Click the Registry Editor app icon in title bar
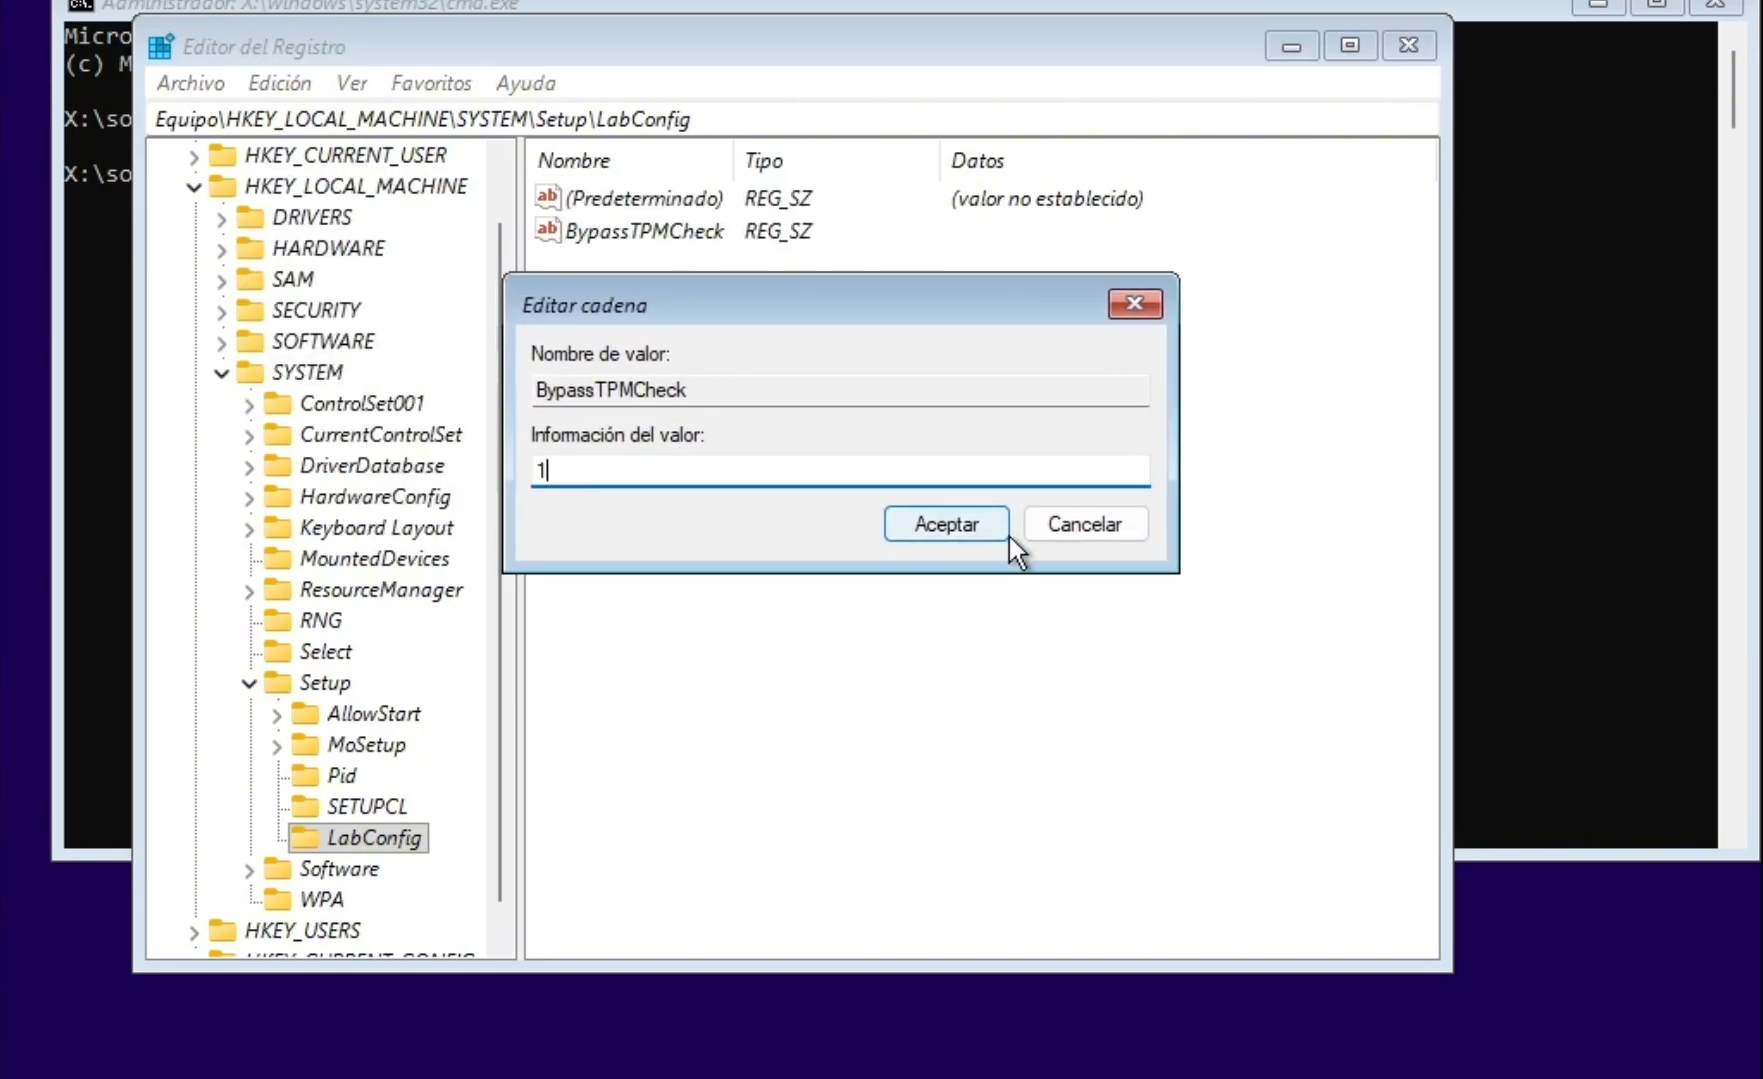 click(x=160, y=47)
